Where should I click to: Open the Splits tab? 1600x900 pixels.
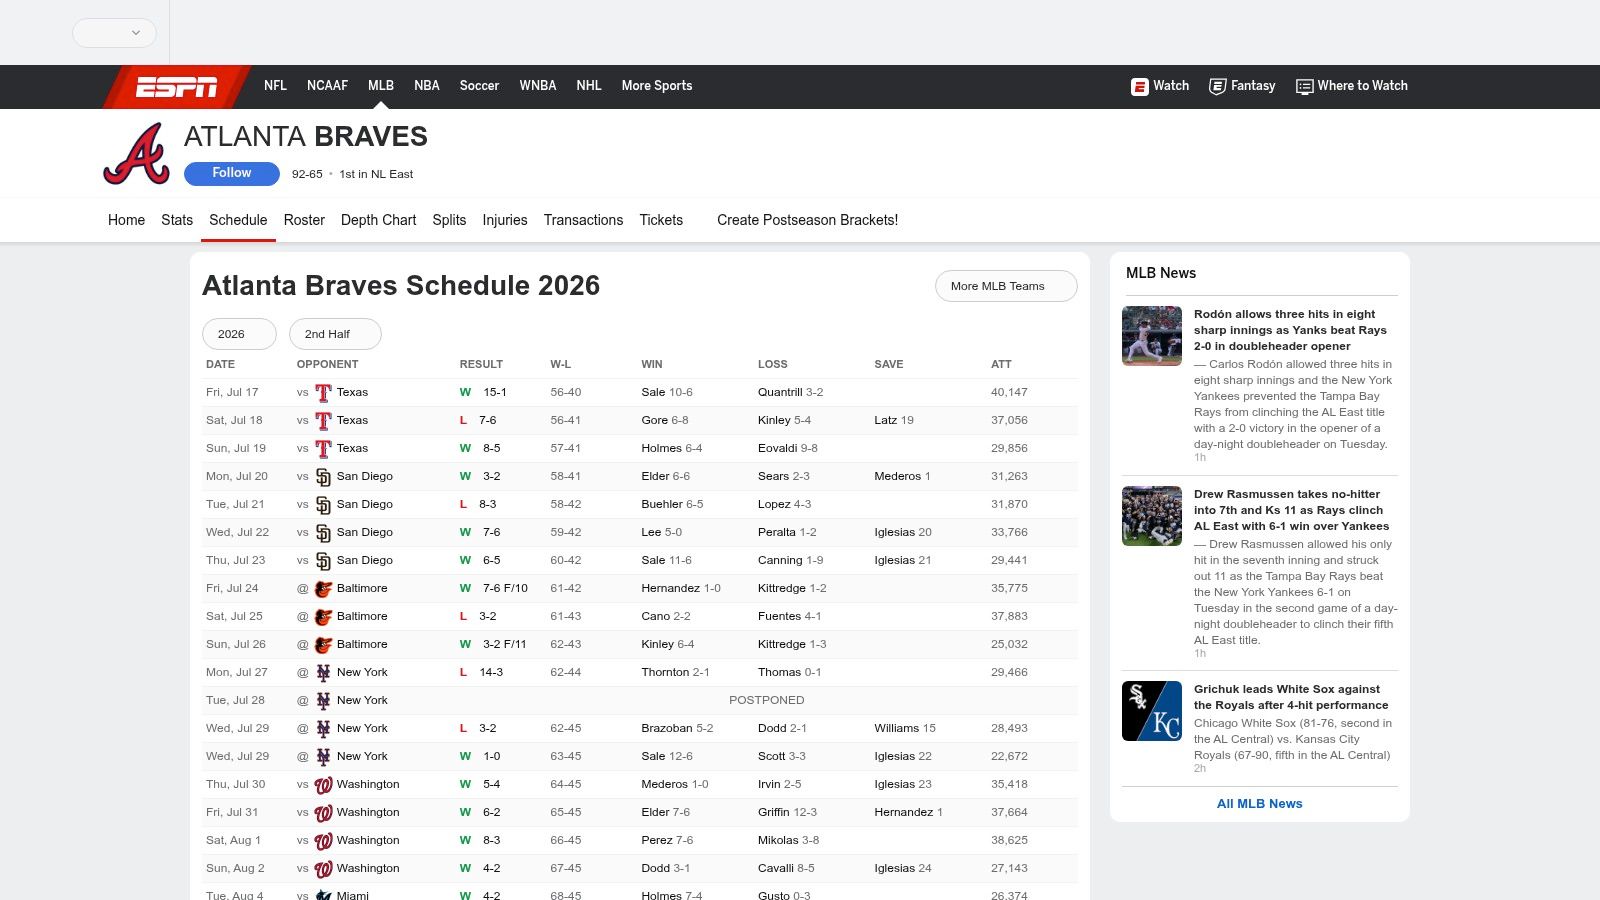(449, 220)
